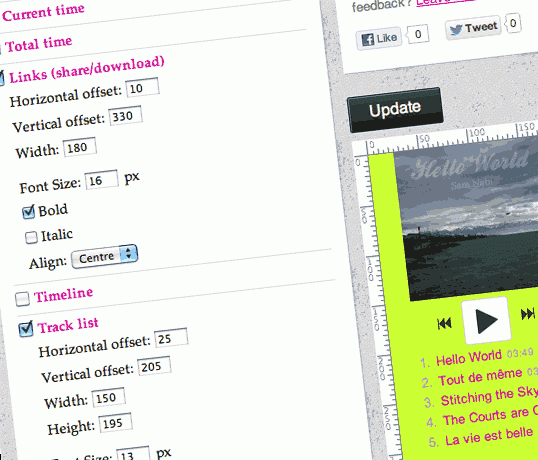Click the Tweet button
538x460 pixels.
(x=473, y=27)
